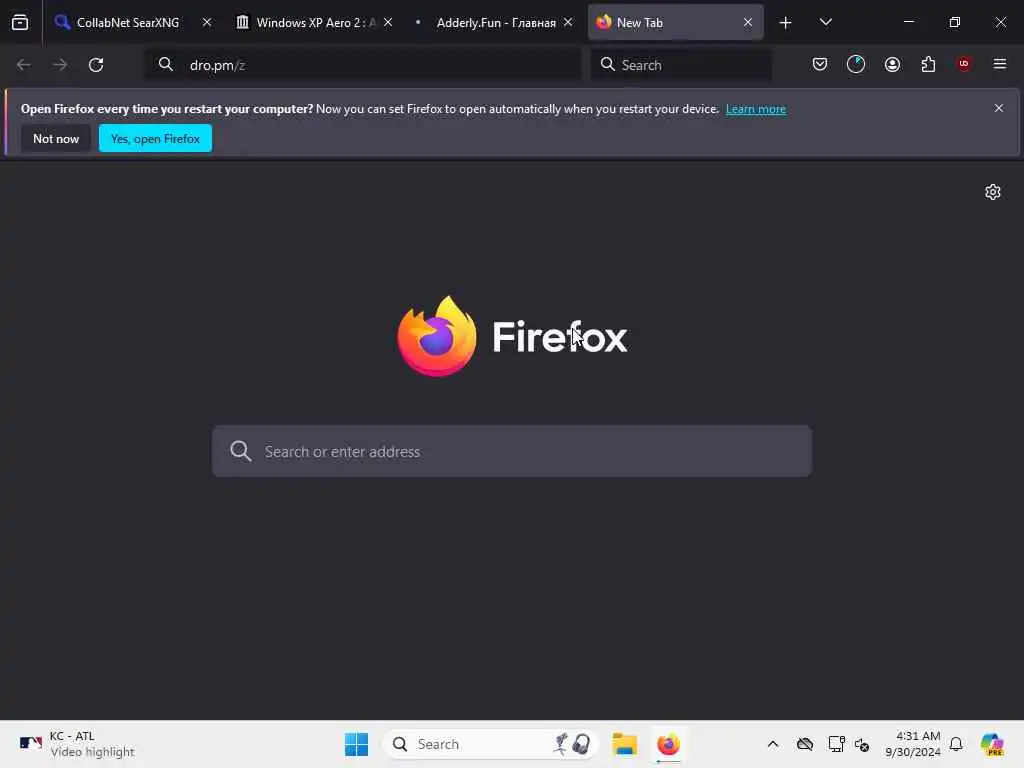
Task: Show hidden system tray icons
Action: (773, 744)
